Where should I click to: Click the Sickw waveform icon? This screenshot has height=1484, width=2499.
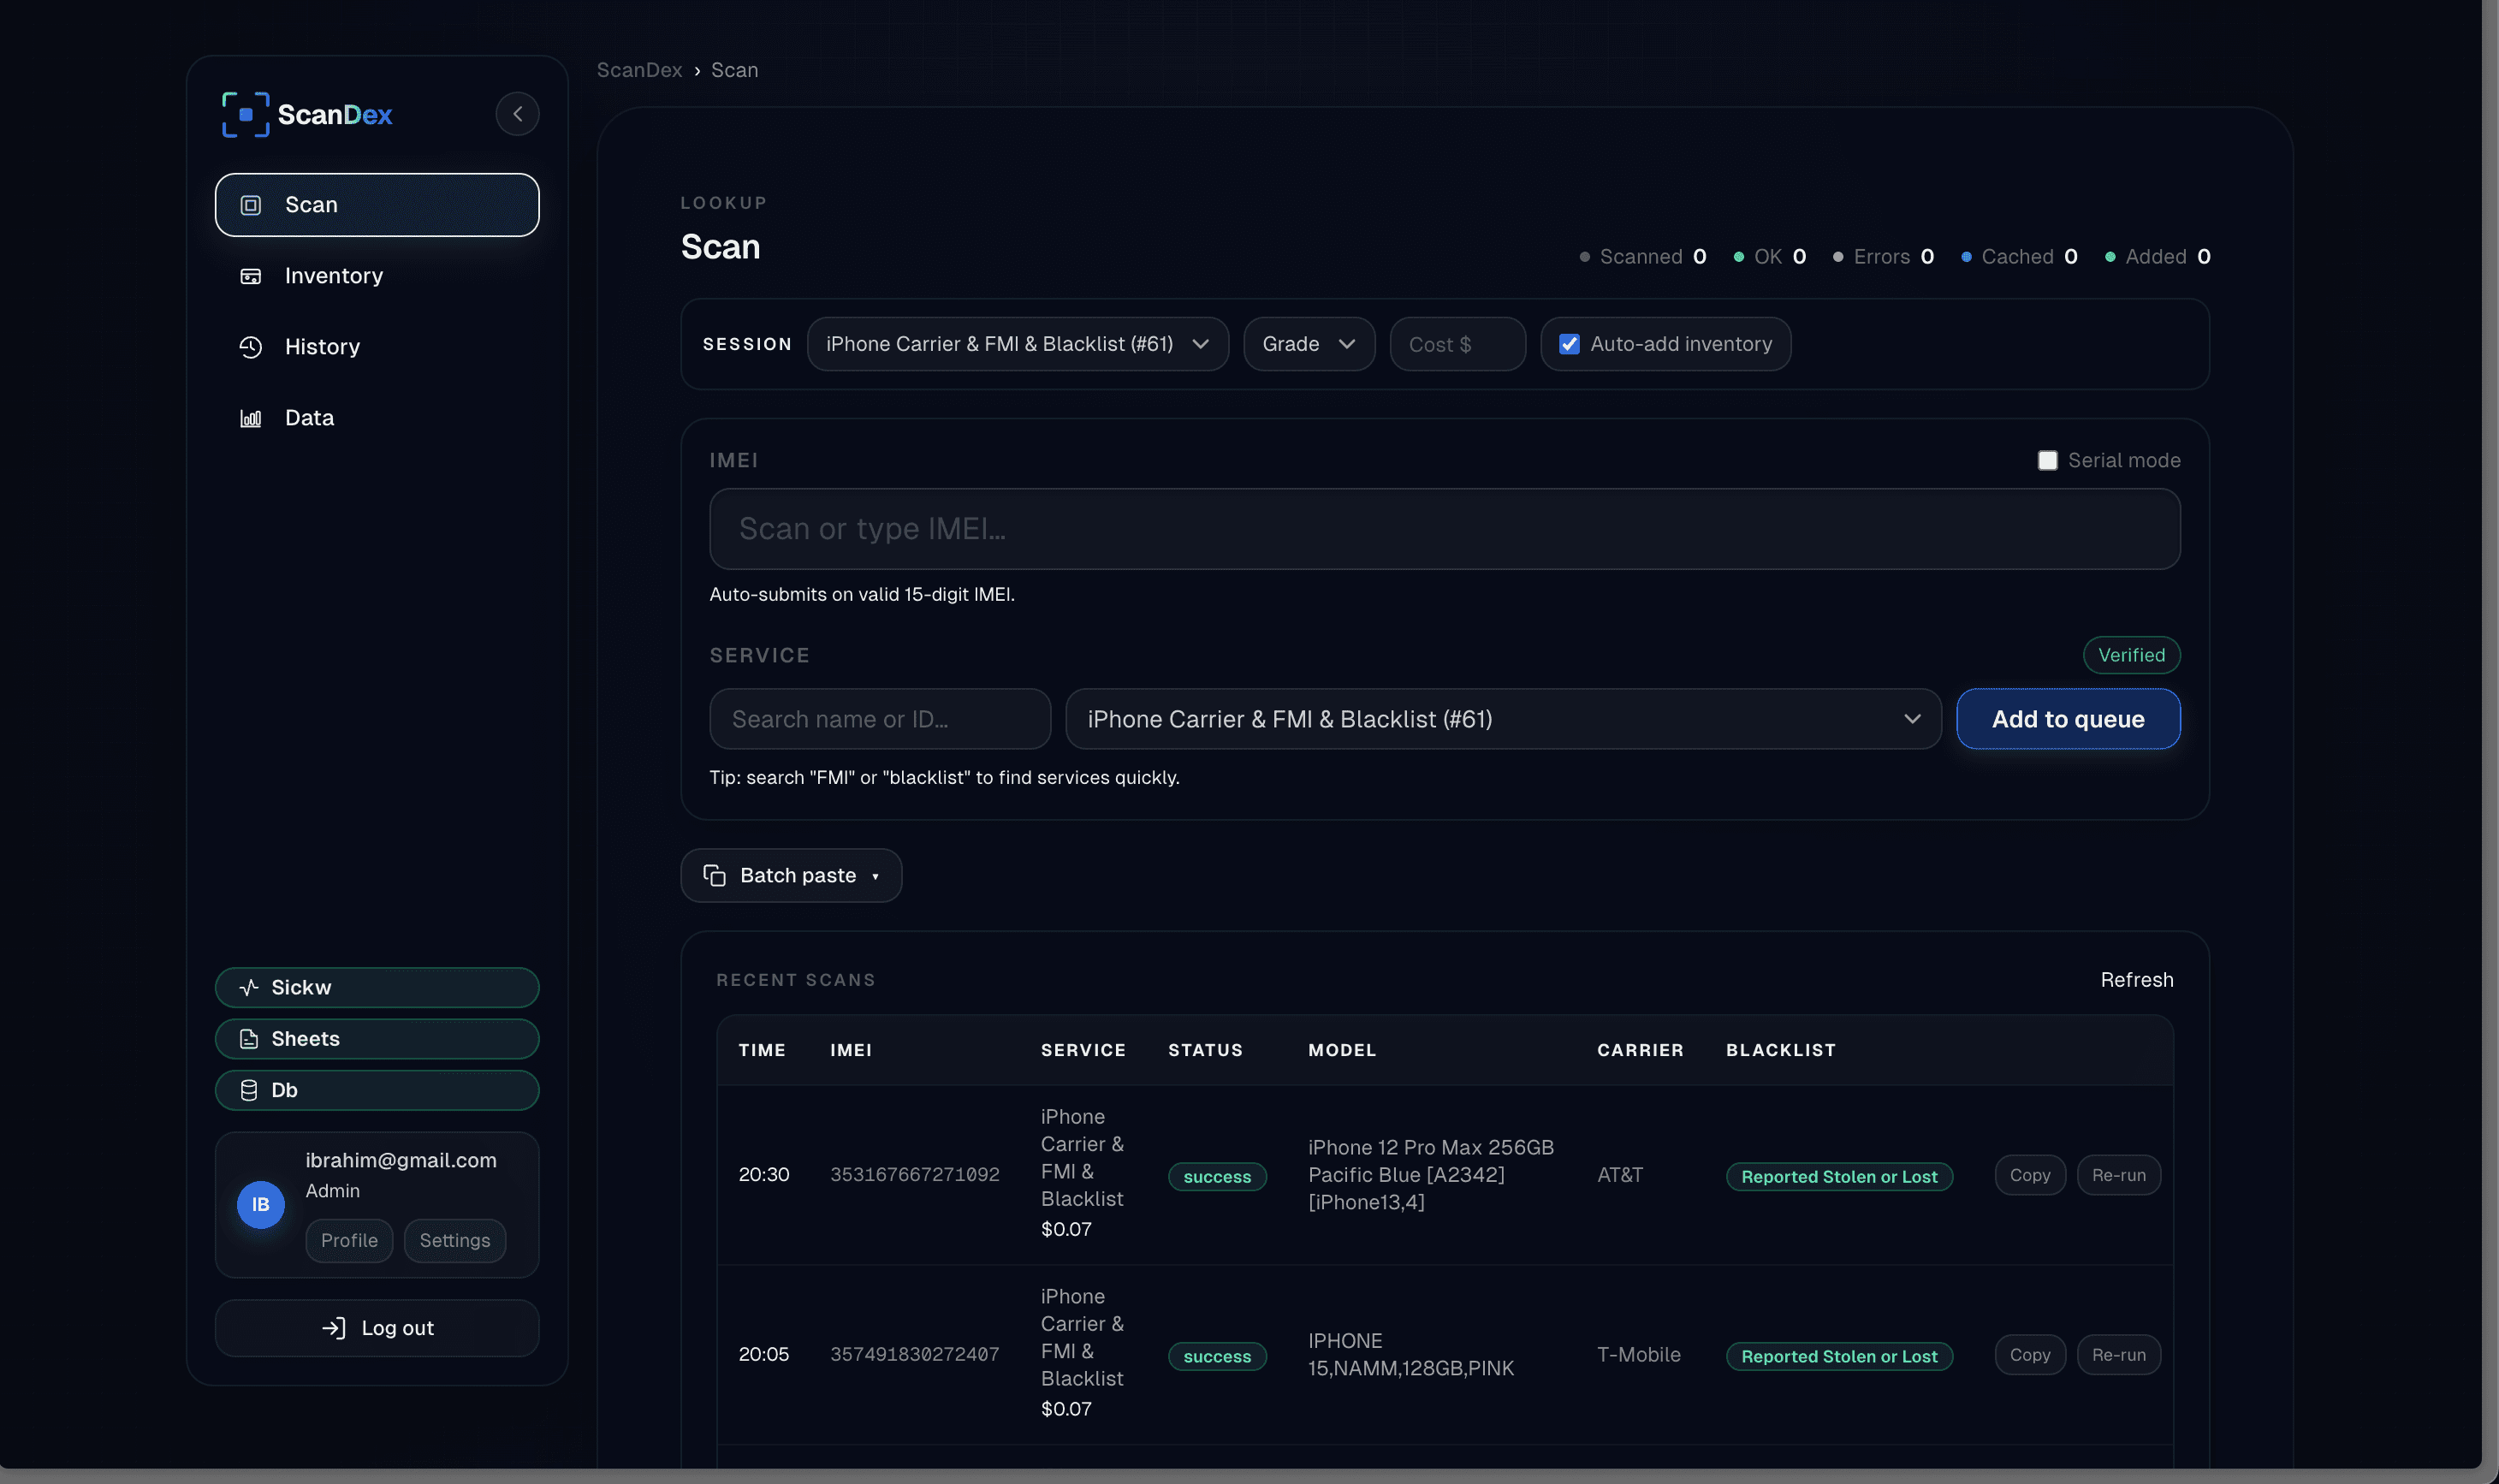click(249, 987)
